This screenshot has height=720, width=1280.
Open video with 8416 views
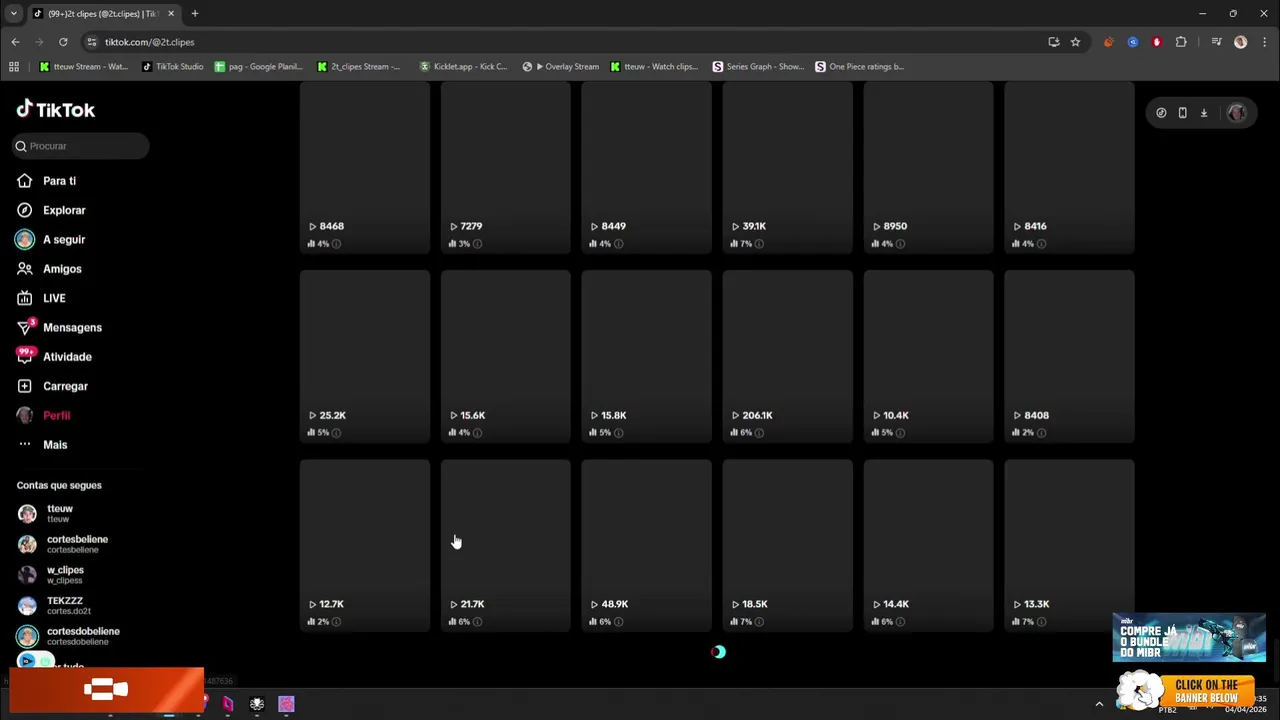[1070, 168]
